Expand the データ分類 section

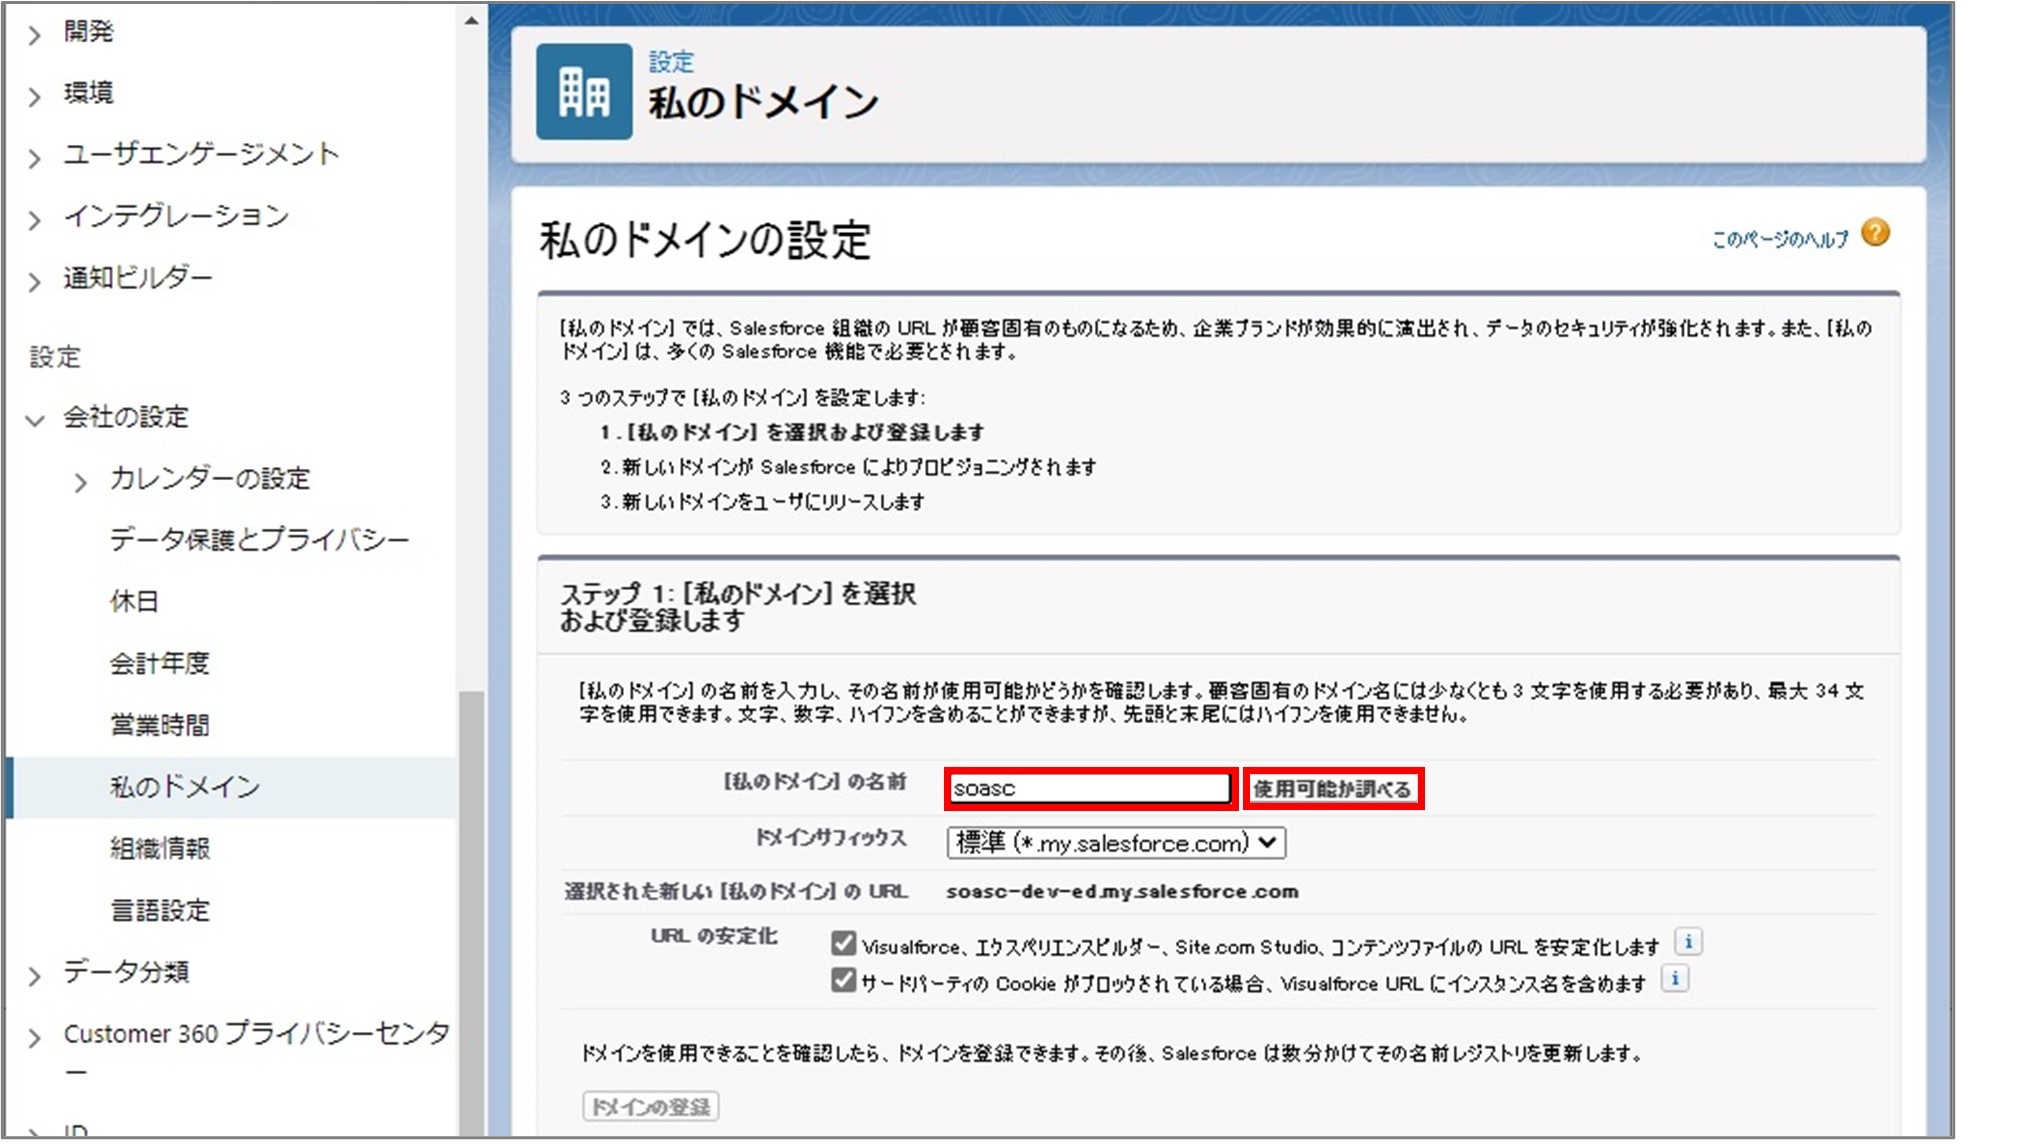pyautogui.click(x=35, y=975)
